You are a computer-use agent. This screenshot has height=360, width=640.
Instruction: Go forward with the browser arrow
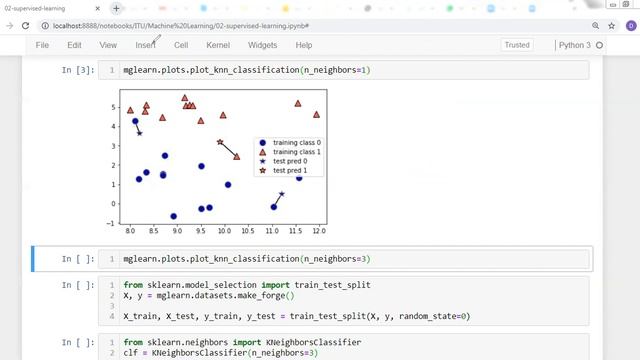9,26
